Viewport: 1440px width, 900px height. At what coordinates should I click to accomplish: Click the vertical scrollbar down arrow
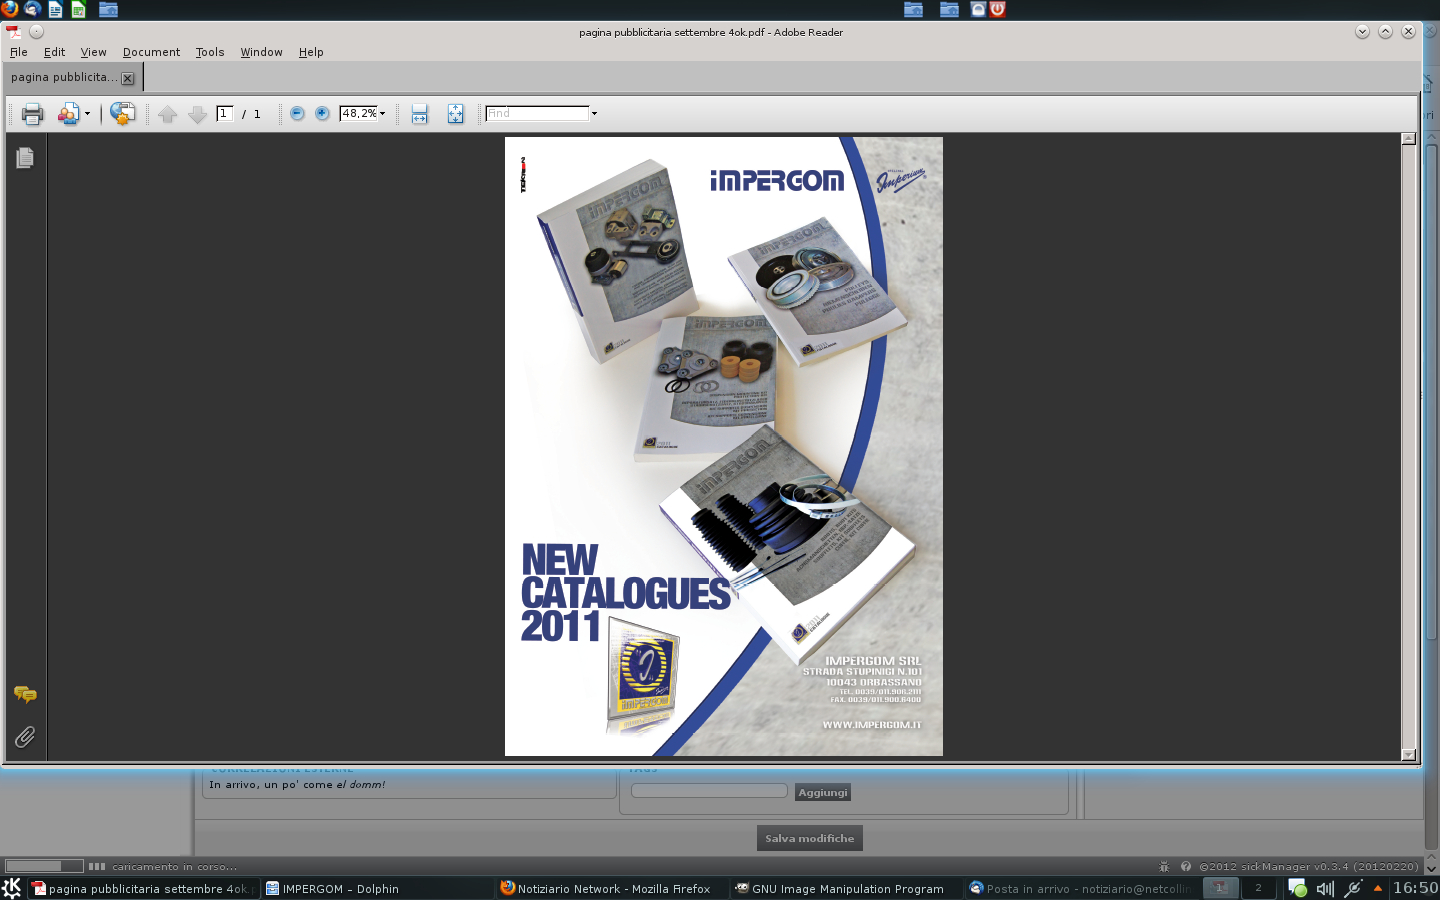1409,755
